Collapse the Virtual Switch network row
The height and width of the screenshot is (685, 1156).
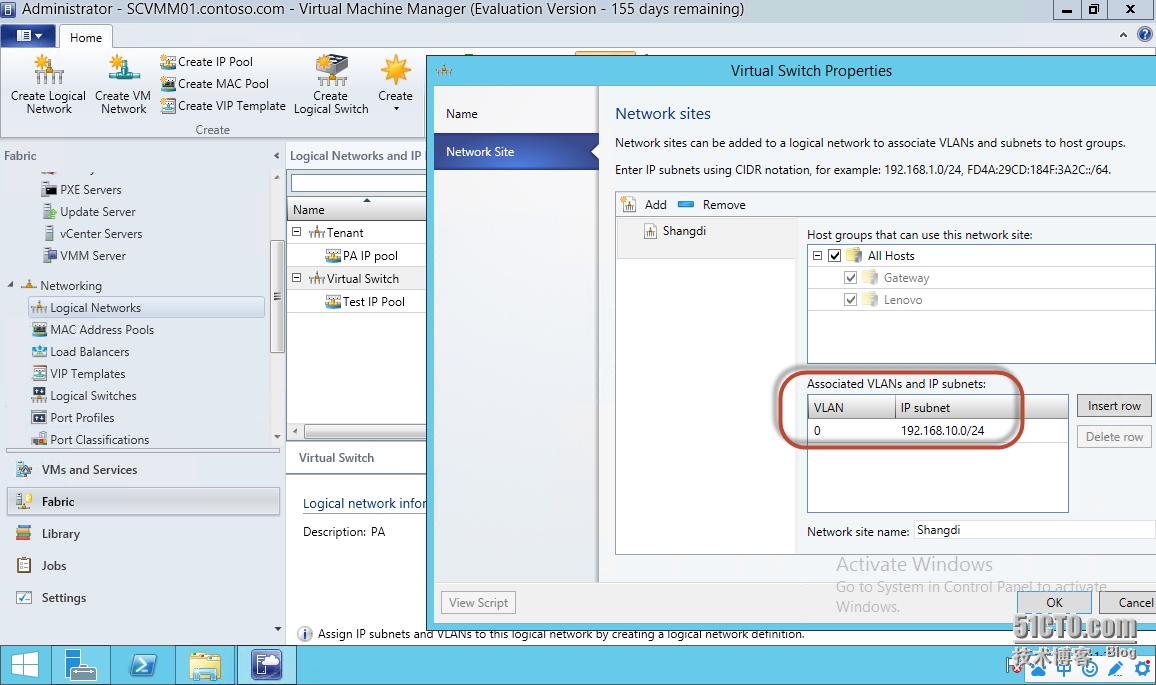296,278
